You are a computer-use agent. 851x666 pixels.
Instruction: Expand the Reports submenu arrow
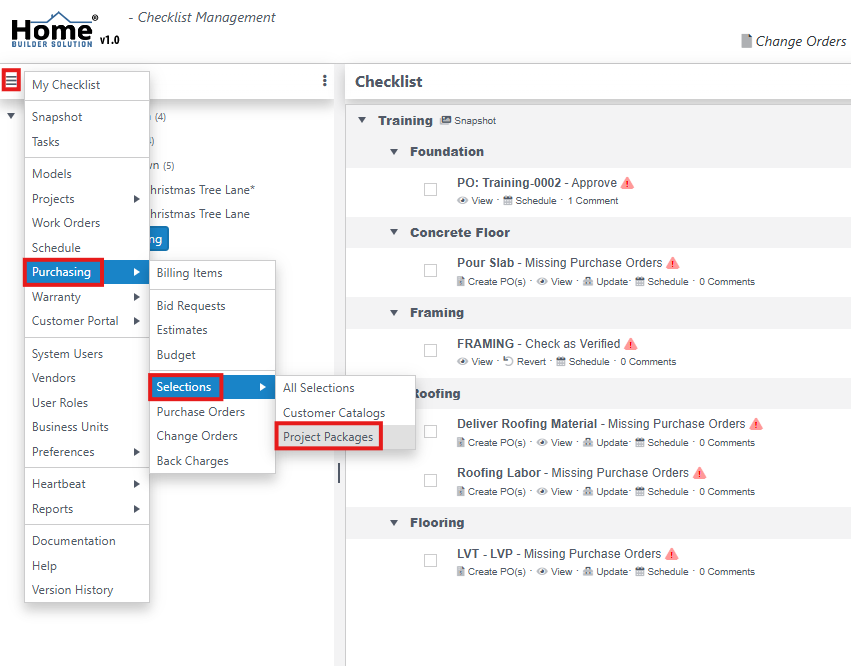pos(137,509)
